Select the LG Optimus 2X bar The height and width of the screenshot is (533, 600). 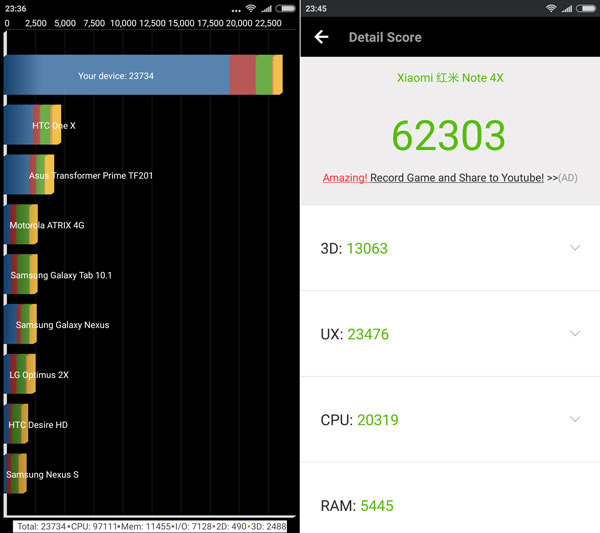(x=20, y=374)
